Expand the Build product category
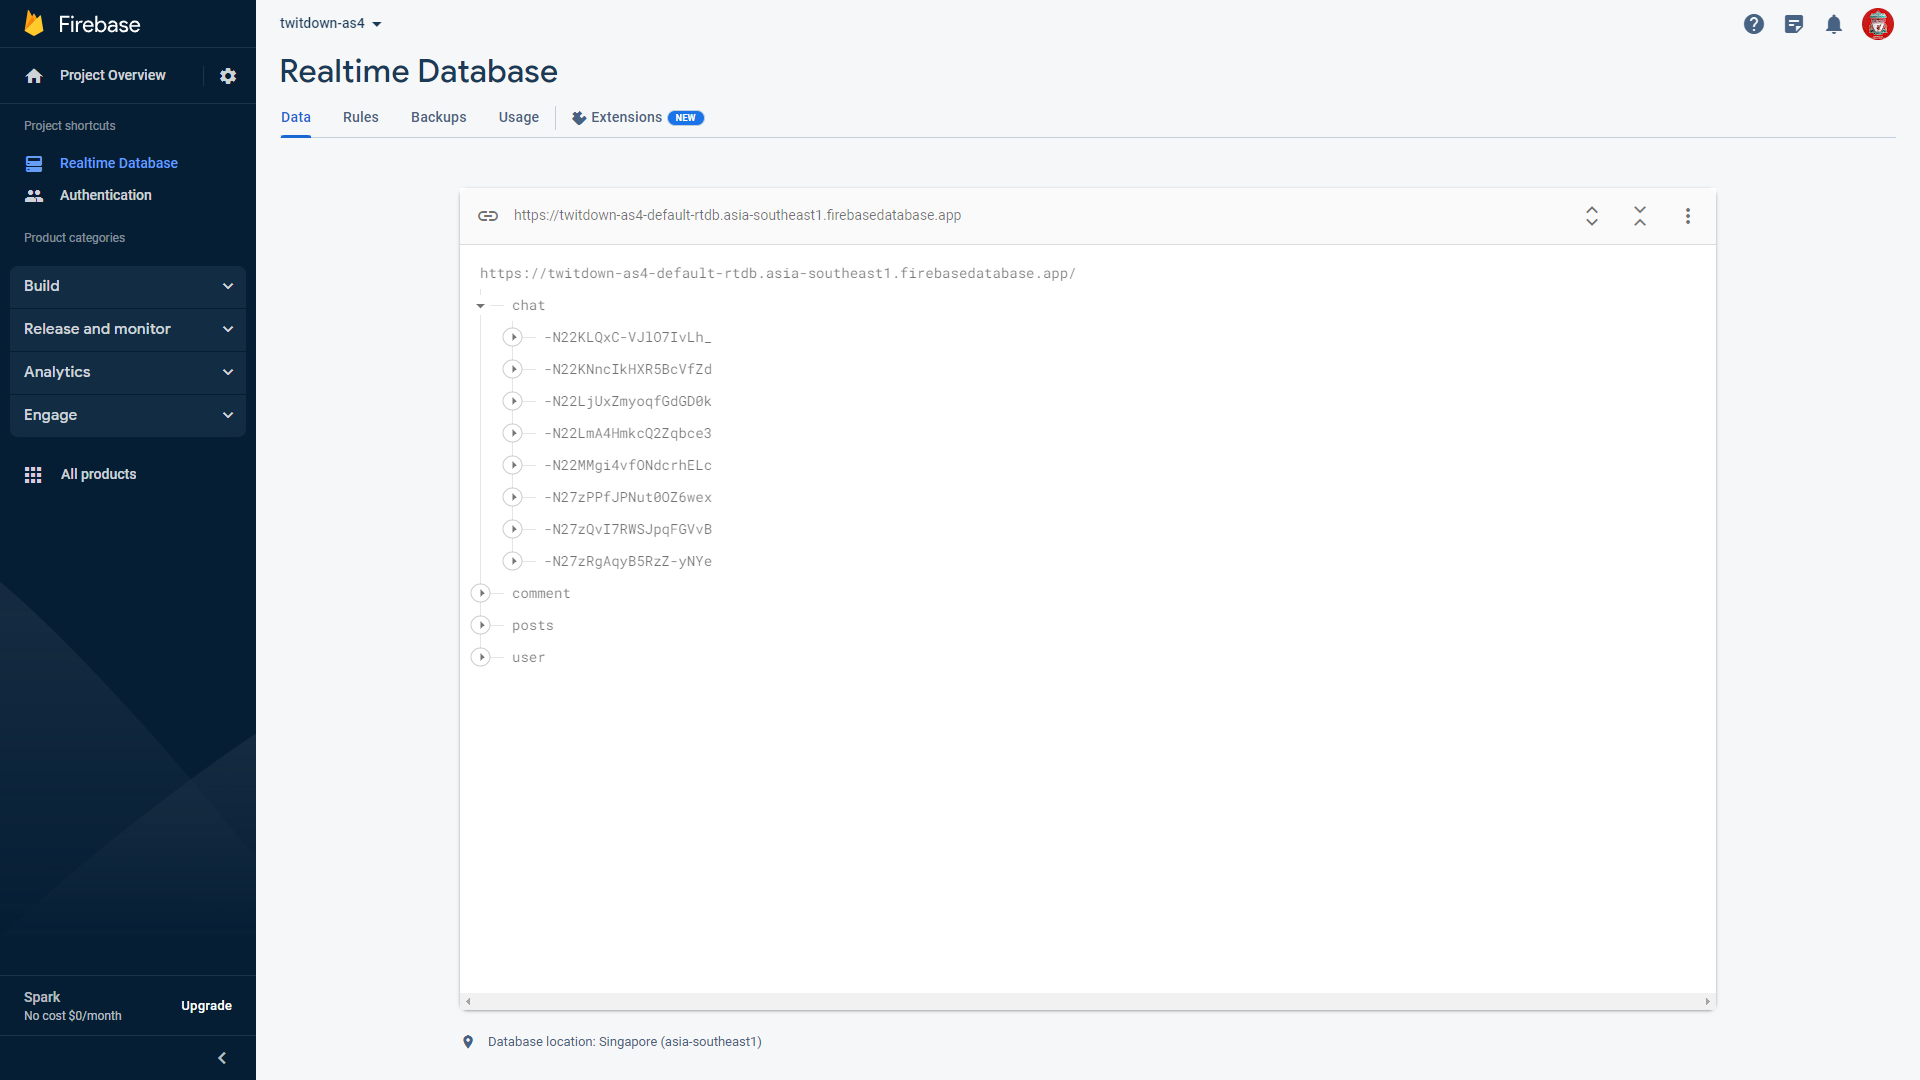1920x1080 pixels. pos(128,286)
